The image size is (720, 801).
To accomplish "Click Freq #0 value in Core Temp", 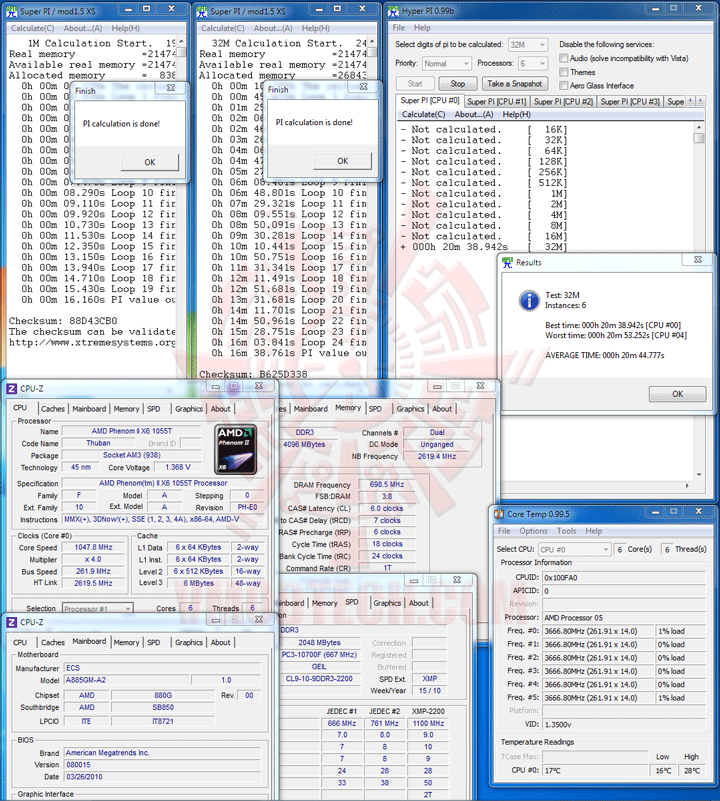I will point(598,631).
